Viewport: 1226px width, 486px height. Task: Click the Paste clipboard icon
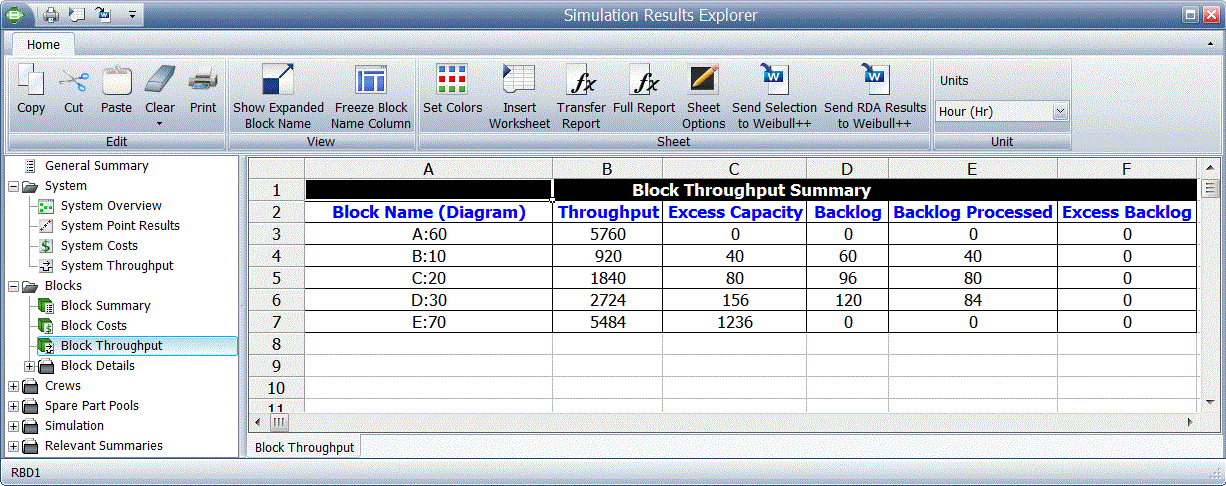(x=116, y=82)
